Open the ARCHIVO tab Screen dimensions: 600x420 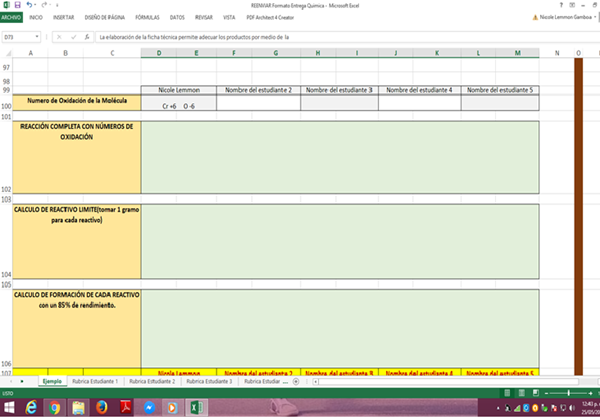click(11, 18)
